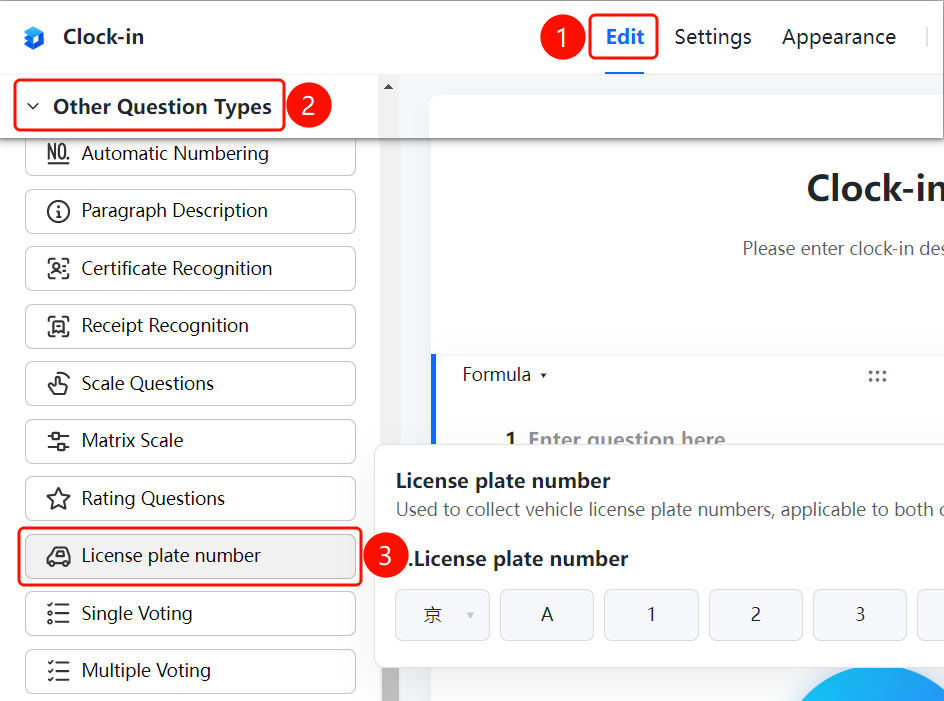Click the license plate box showing 2
This screenshot has width=944, height=701.
(756, 615)
